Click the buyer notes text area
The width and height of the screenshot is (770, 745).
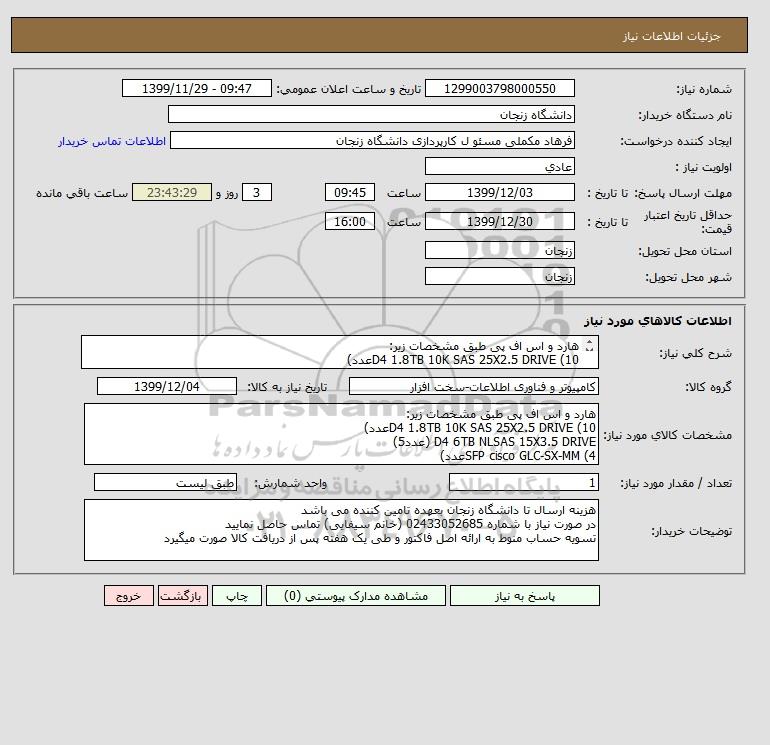[341, 530]
